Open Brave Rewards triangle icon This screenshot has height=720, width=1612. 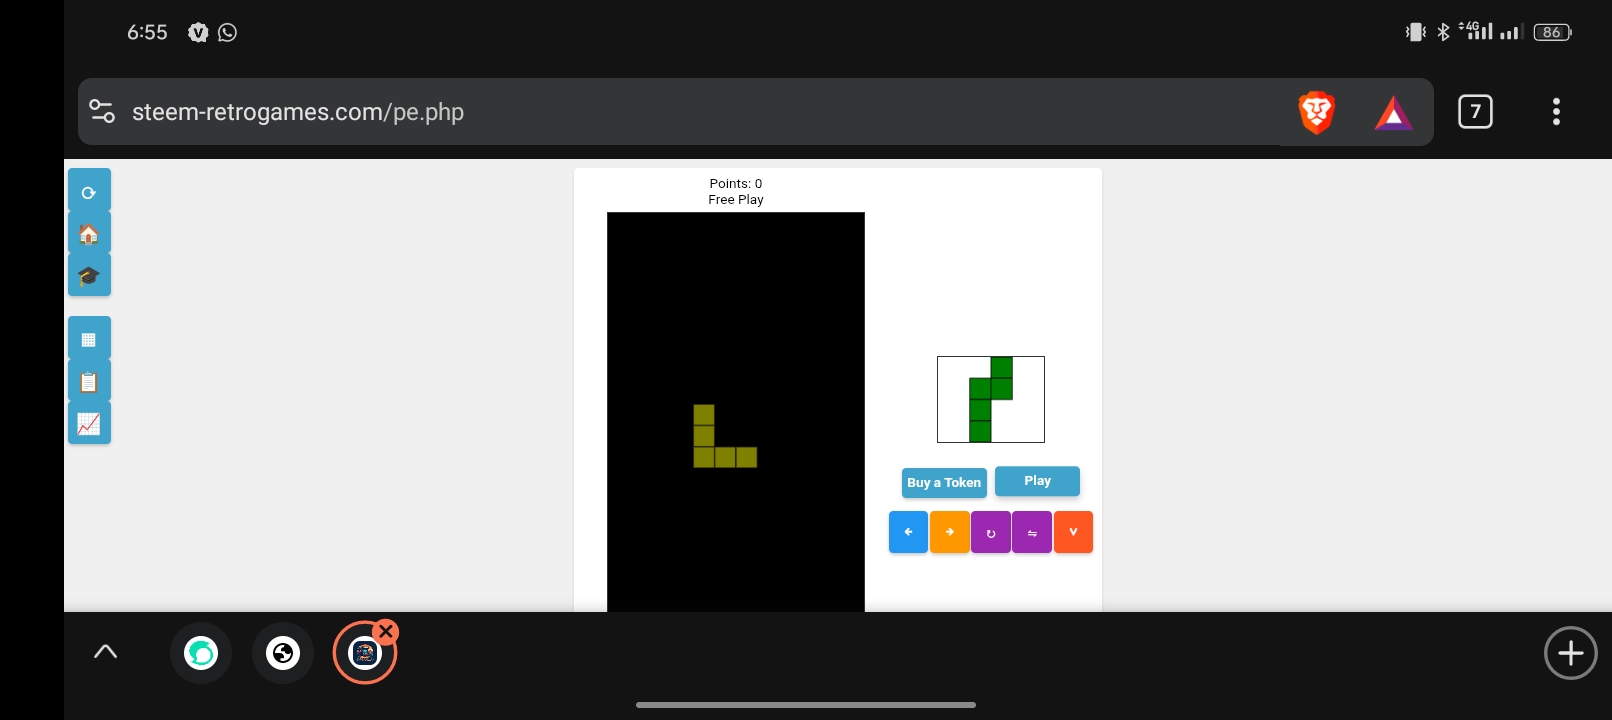tap(1393, 113)
